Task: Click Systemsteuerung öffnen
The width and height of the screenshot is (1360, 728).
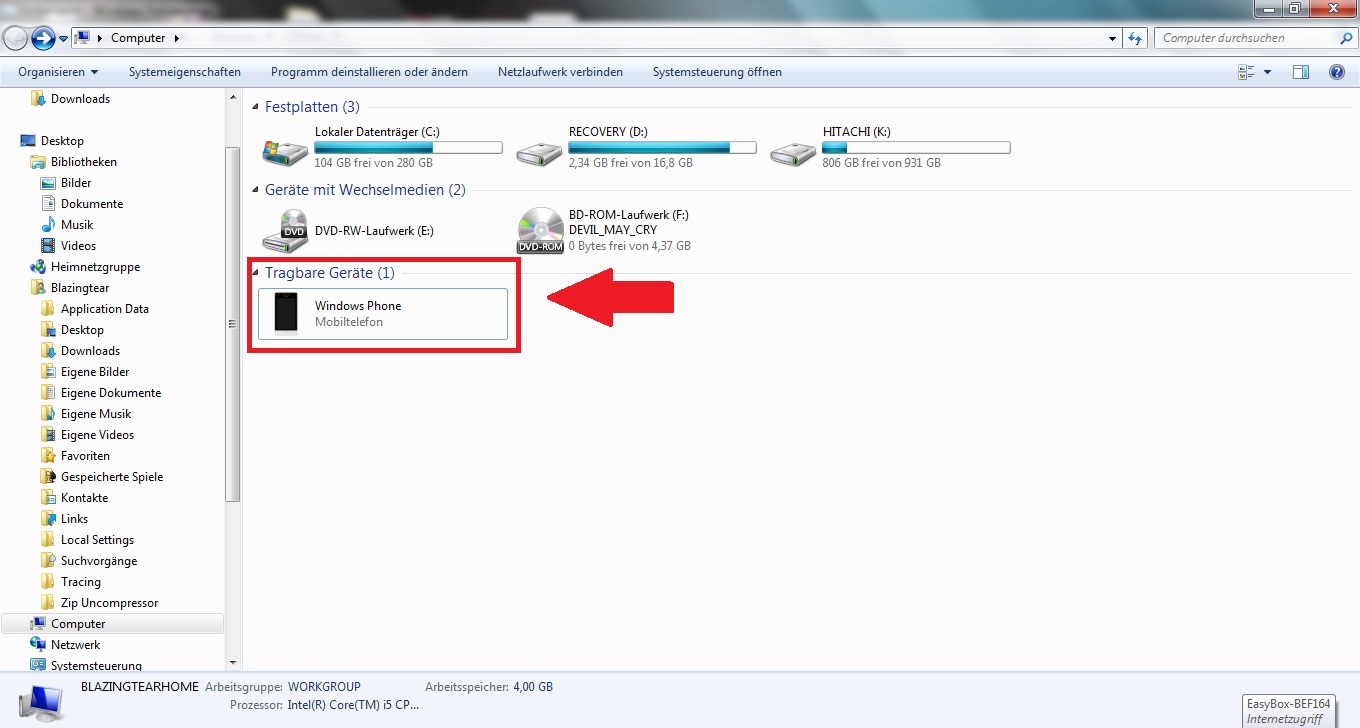Action: coord(717,72)
